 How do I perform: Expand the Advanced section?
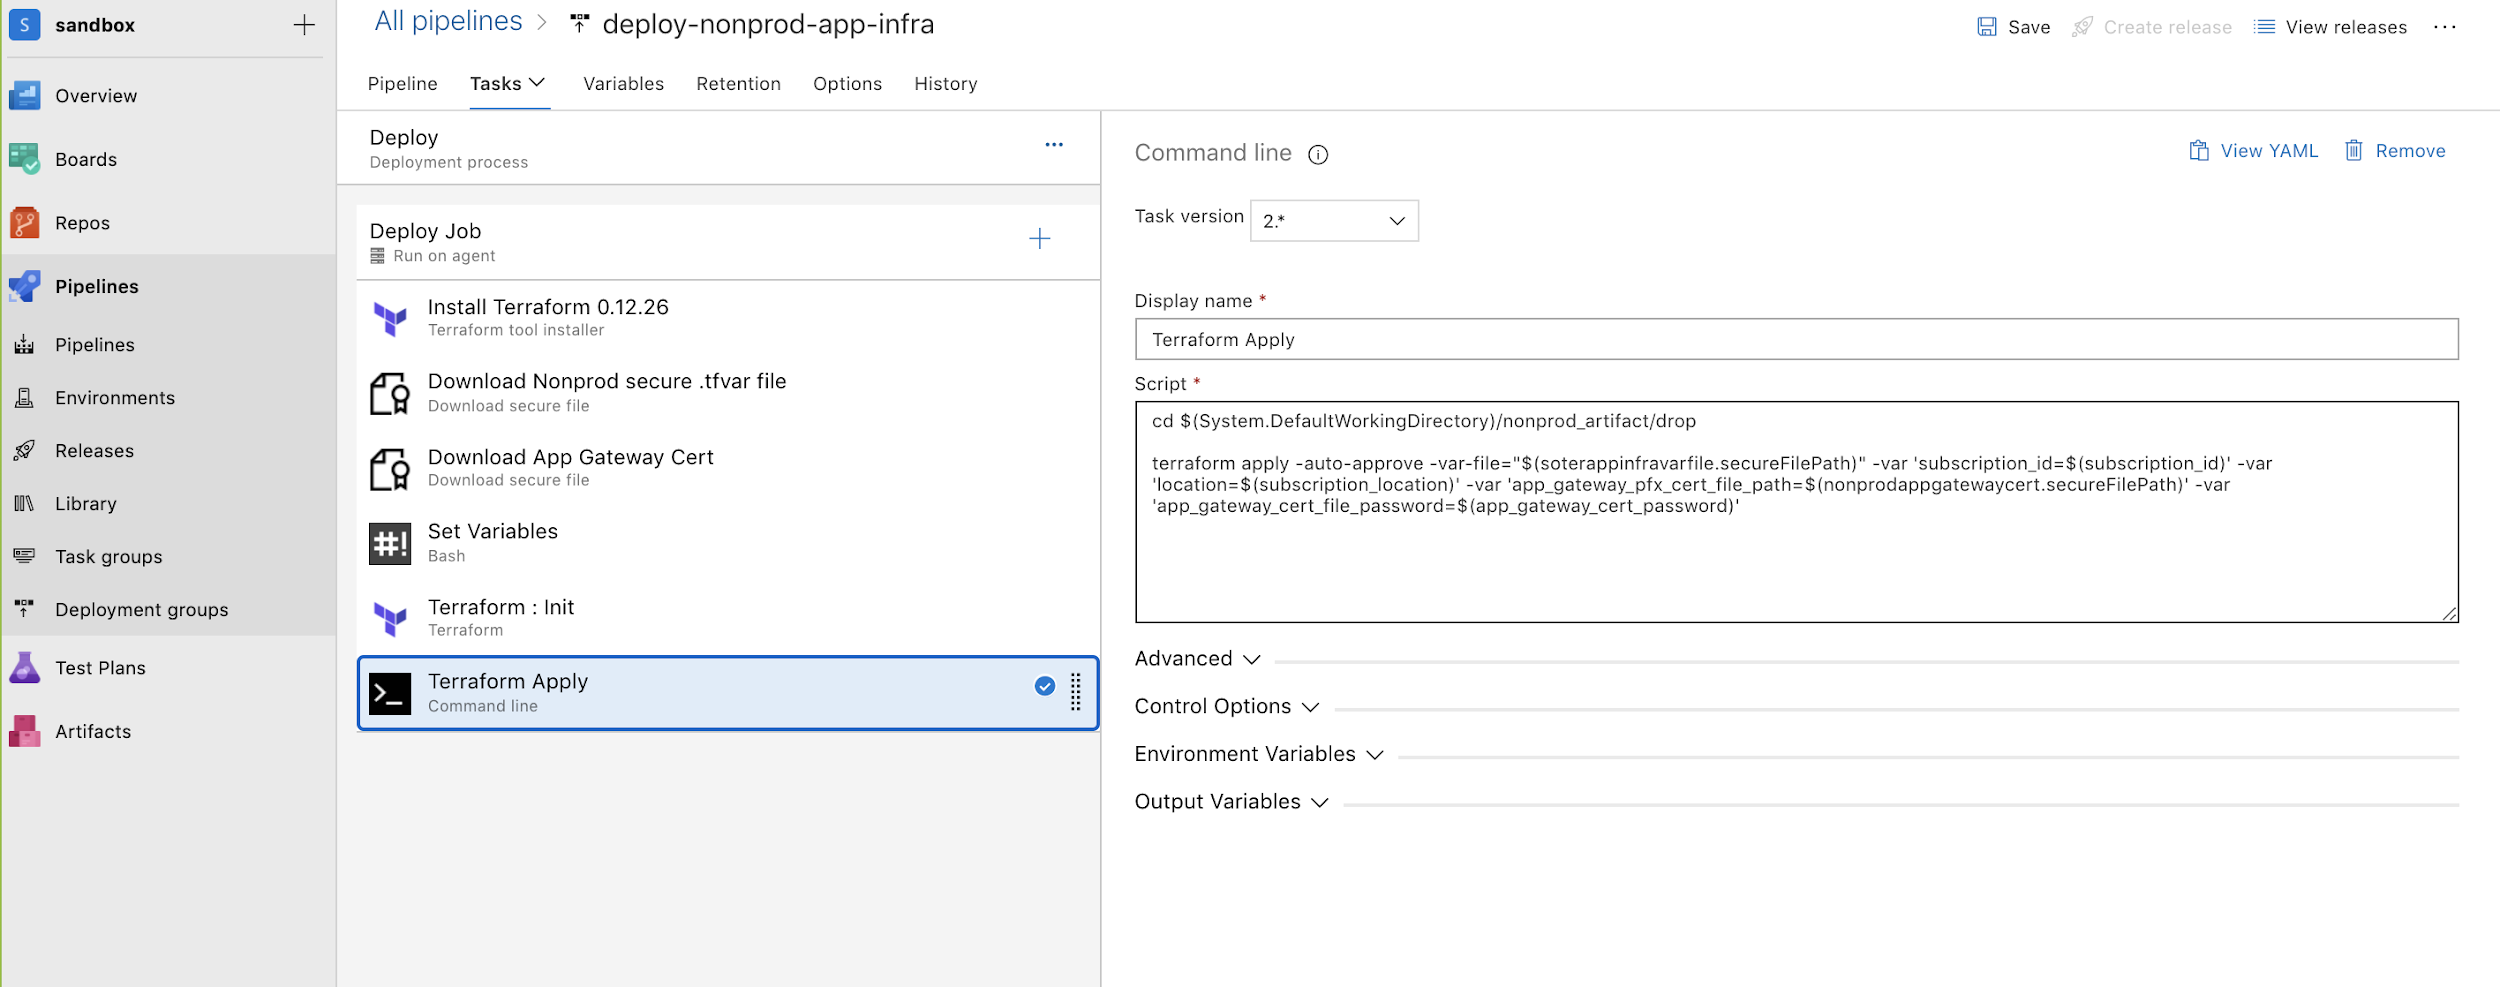[1197, 659]
